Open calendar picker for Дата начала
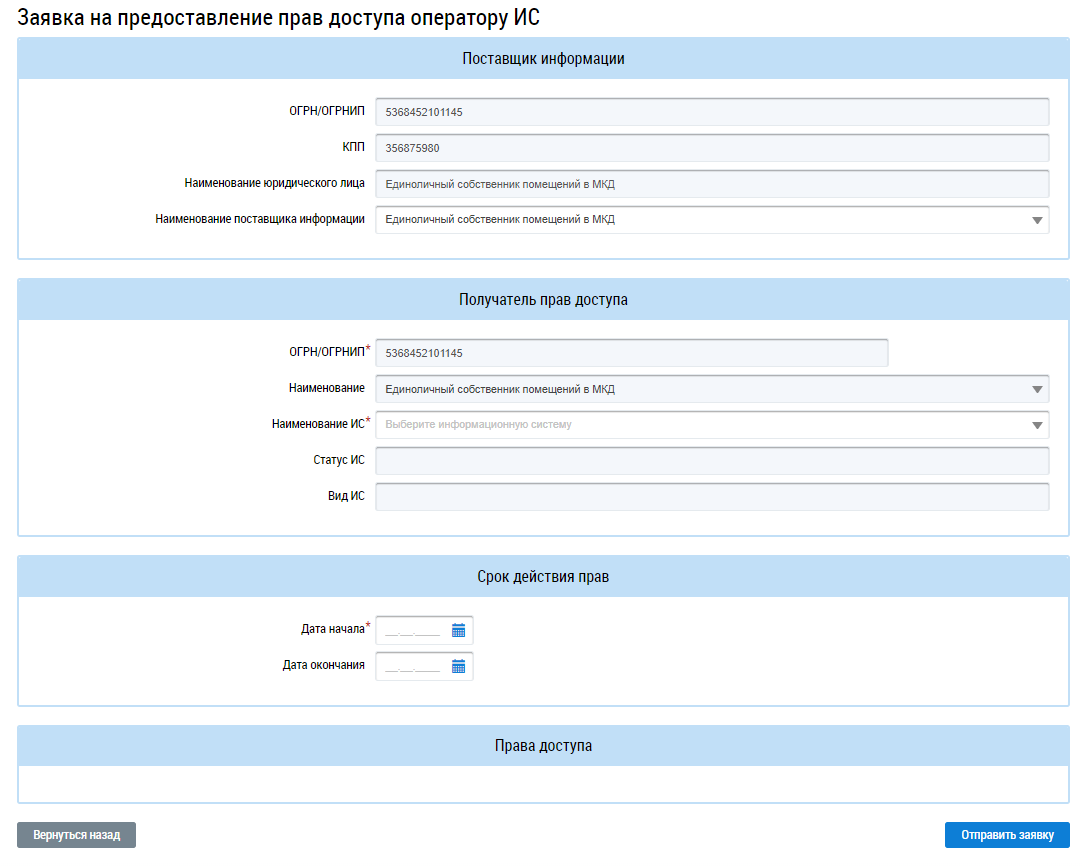 coord(458,630)
